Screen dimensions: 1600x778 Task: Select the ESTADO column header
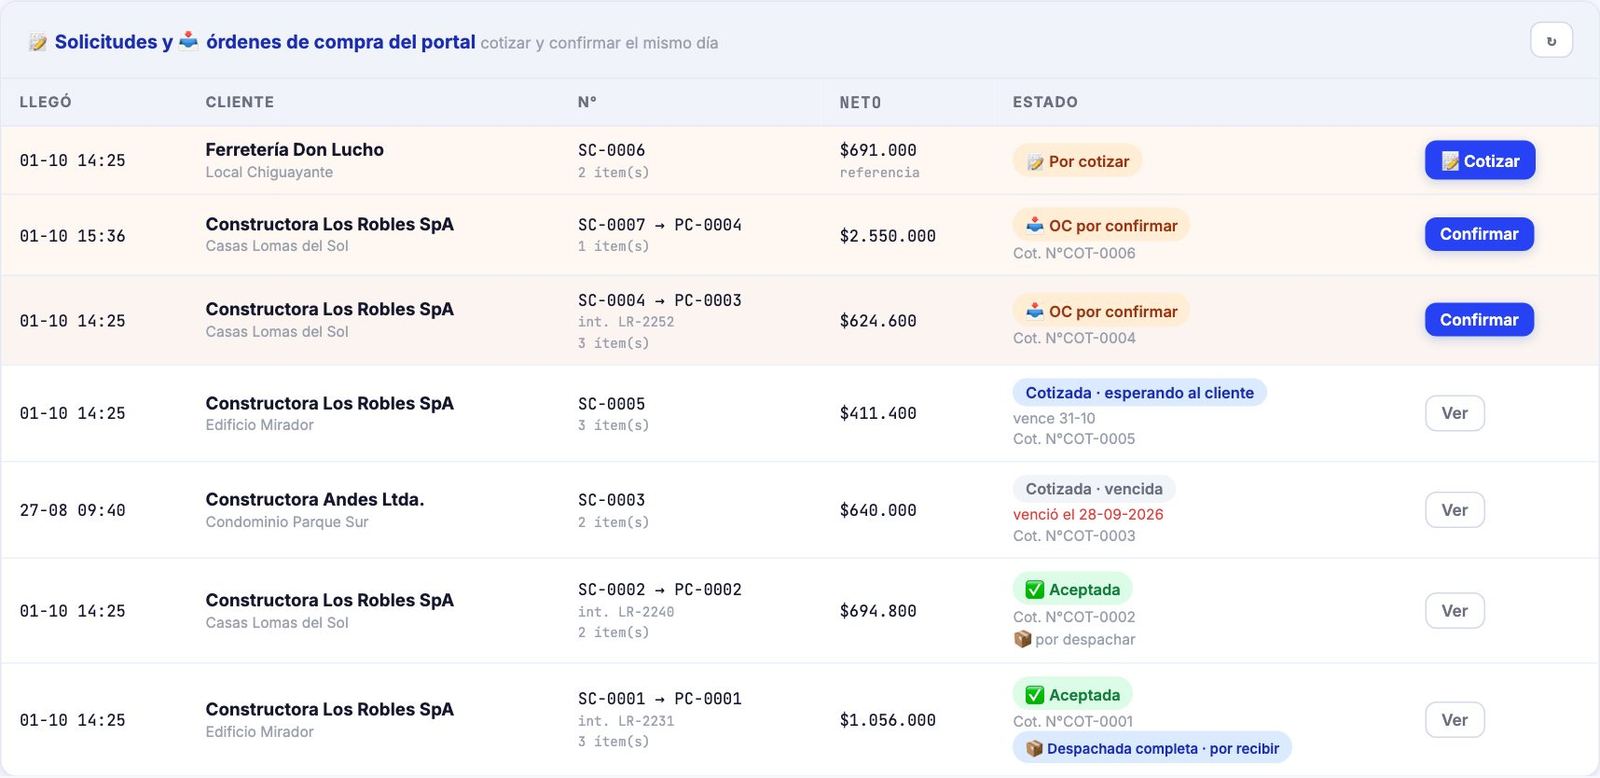(x=1045, y=102)
